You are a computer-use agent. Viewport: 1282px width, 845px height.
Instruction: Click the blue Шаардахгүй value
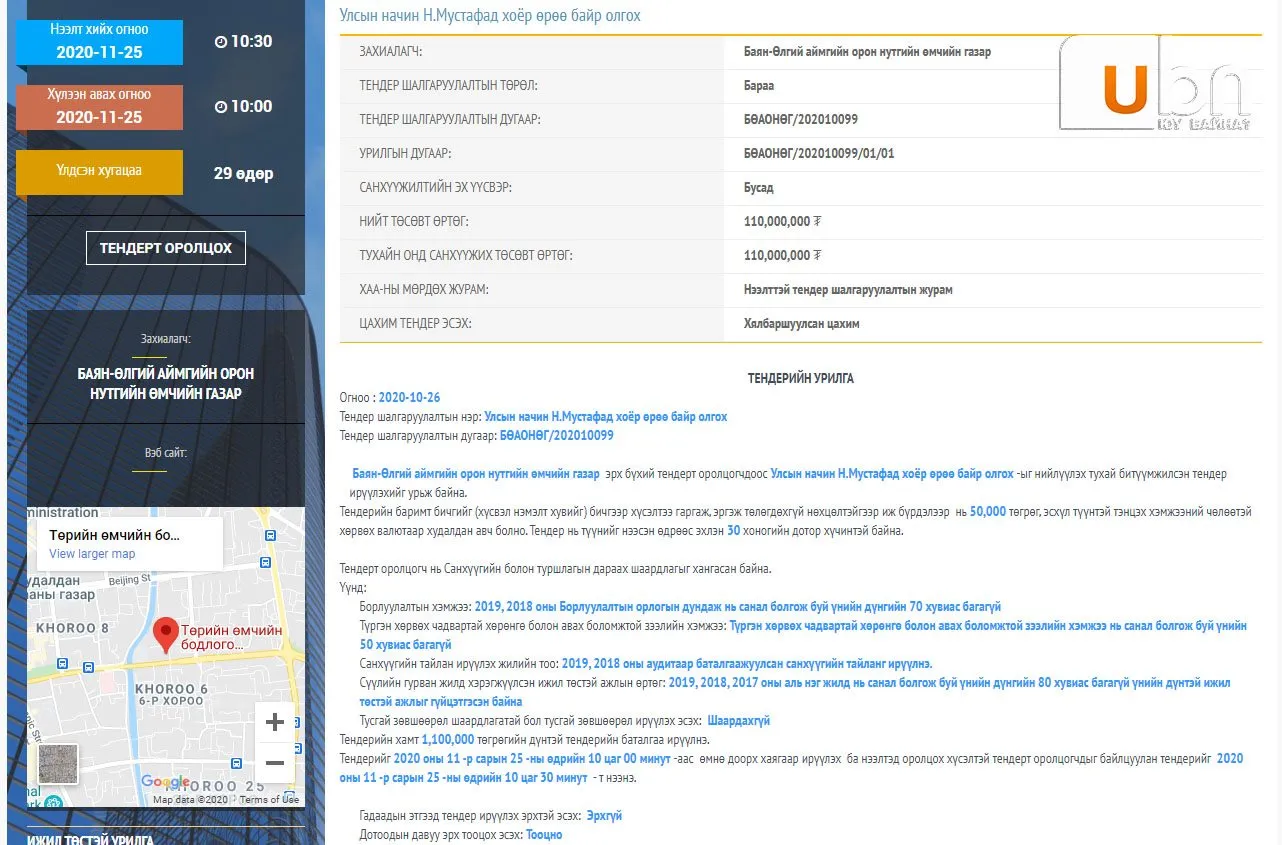739,721
